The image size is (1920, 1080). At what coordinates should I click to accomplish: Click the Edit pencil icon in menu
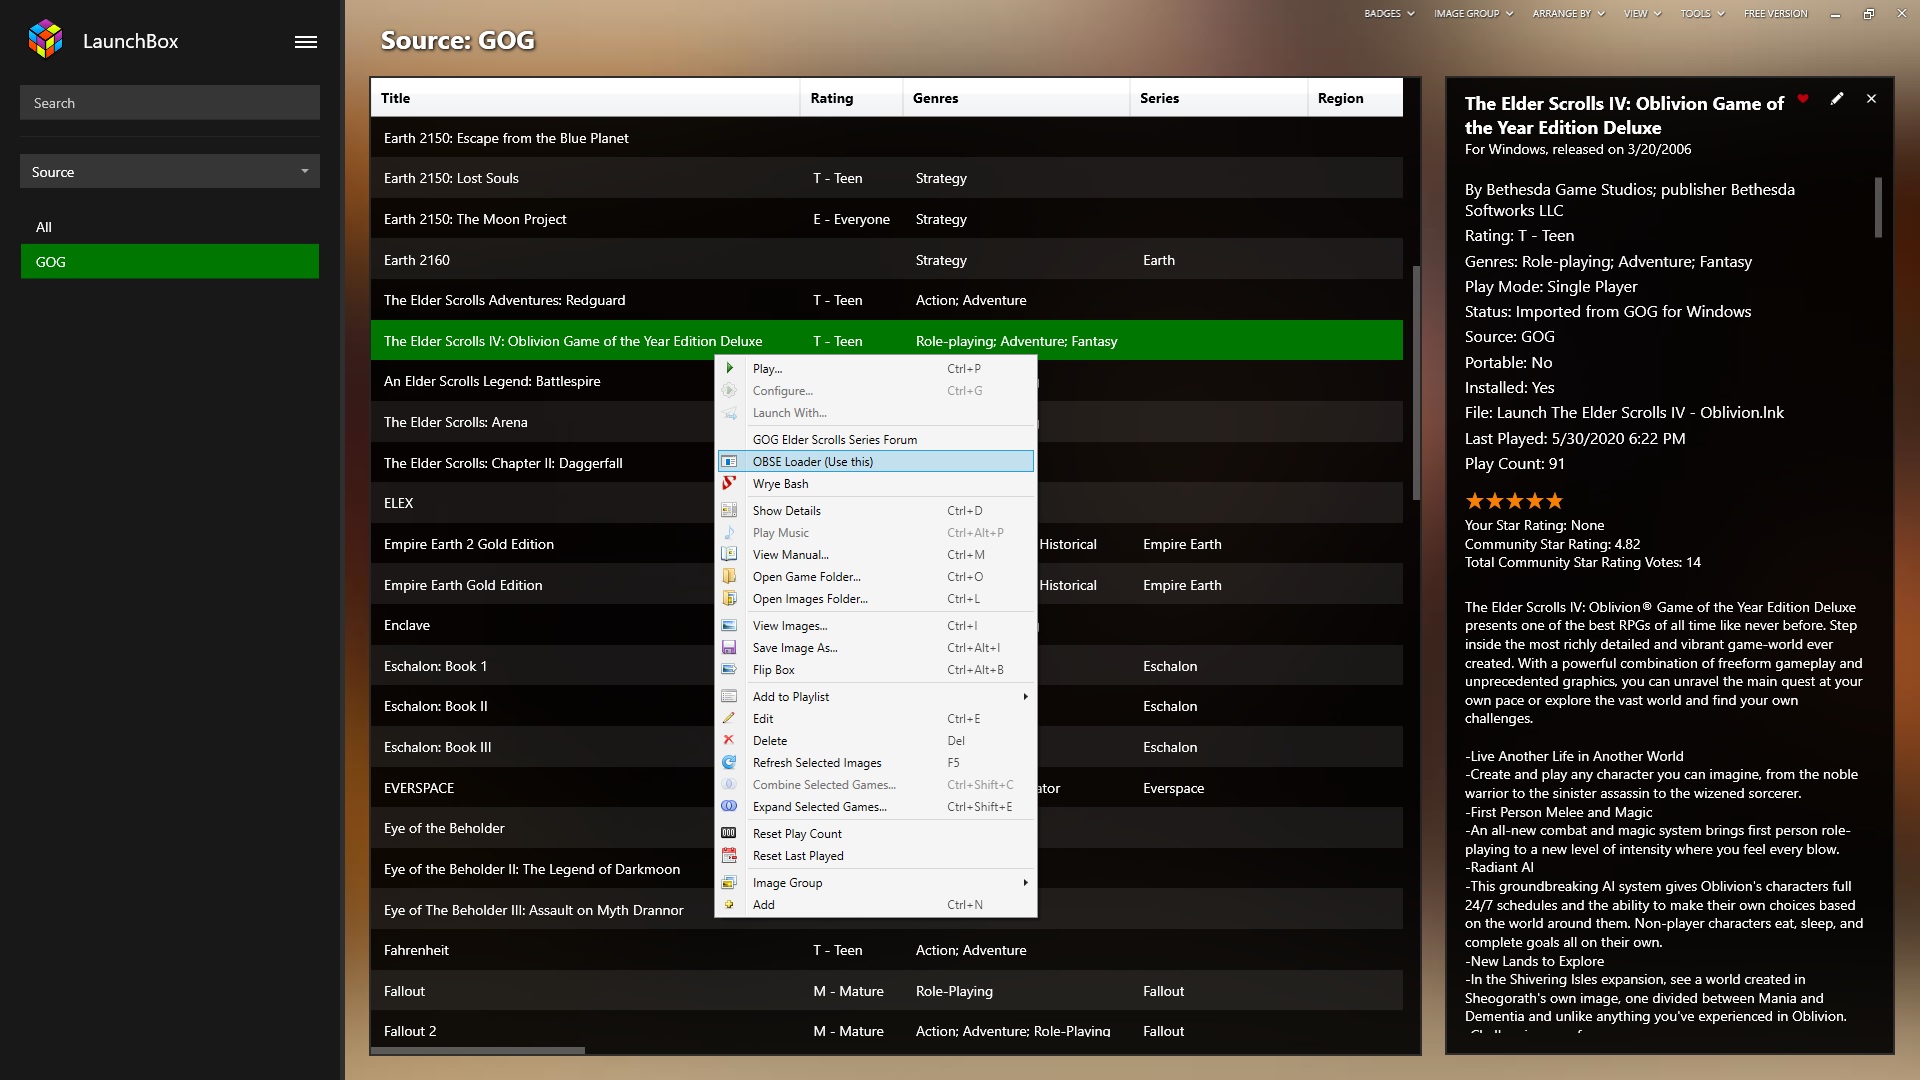[x=729, y=718]
